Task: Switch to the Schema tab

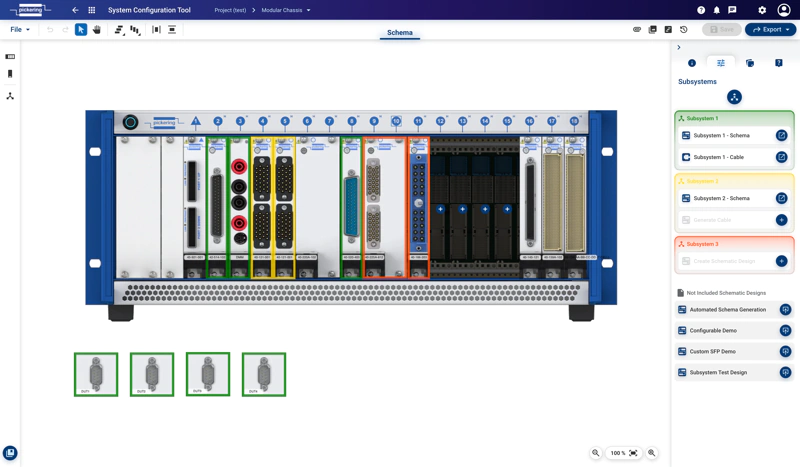Action: pos(399,33)
